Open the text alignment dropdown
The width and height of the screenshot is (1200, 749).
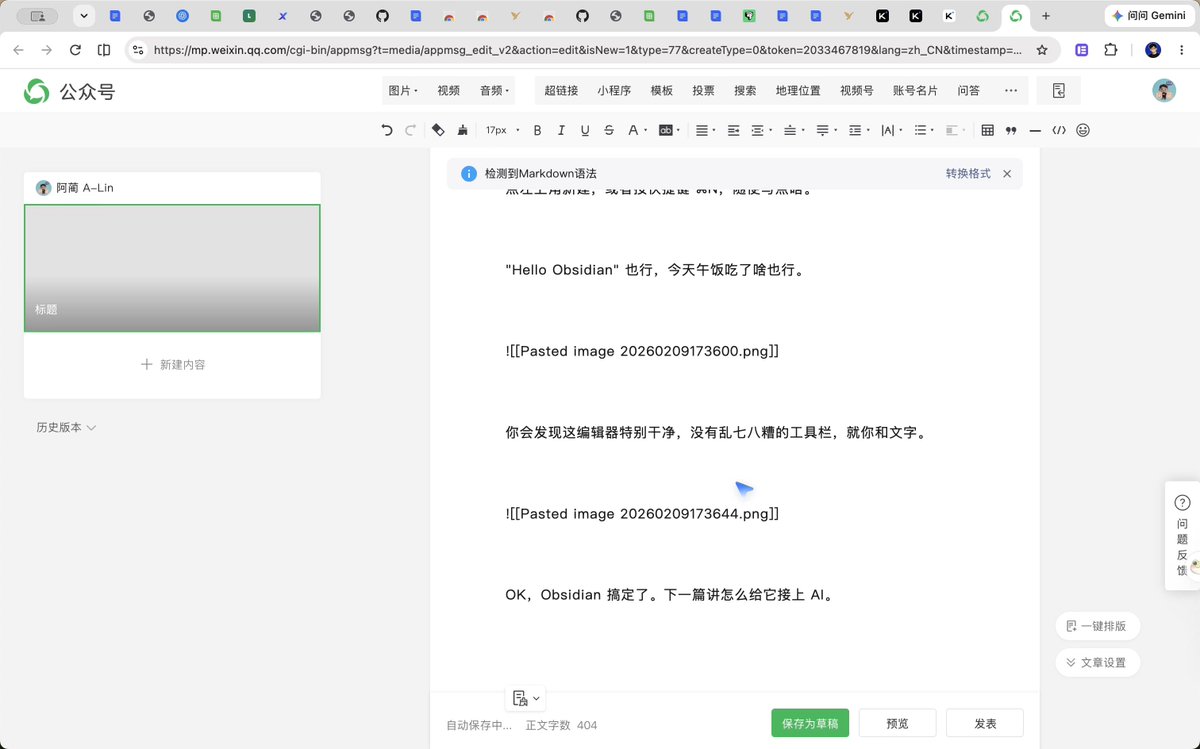click(x=705, y=130)
